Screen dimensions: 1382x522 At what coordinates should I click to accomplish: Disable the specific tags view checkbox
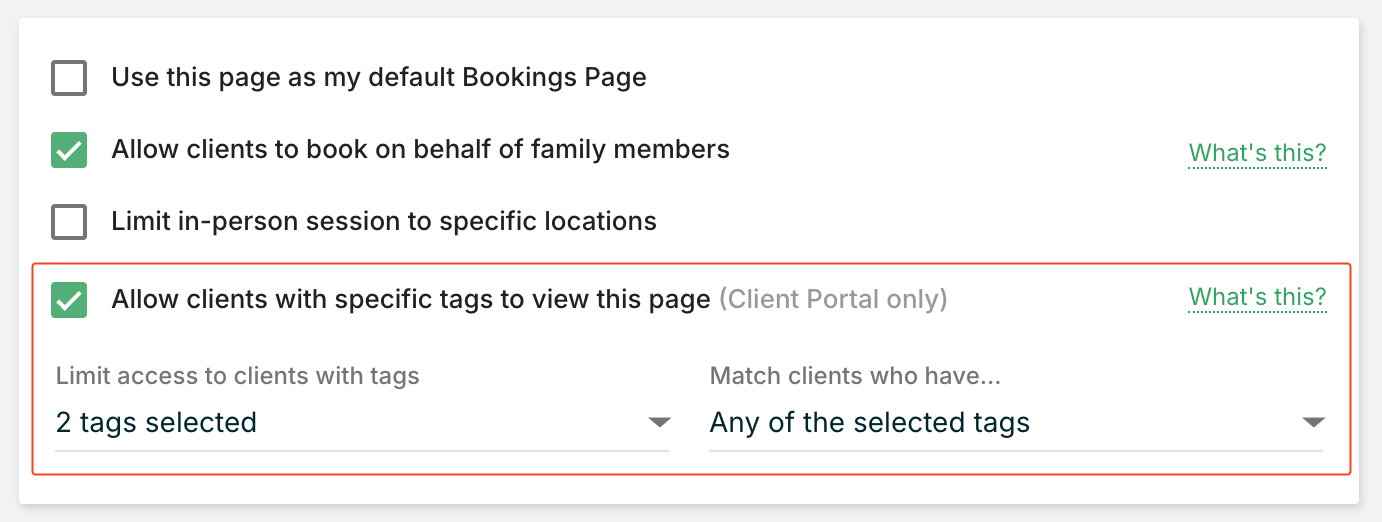[69, 299]
